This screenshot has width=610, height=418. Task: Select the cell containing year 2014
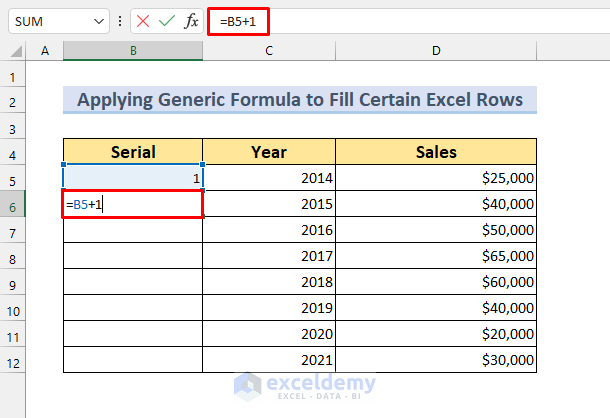tap(269, 178)
